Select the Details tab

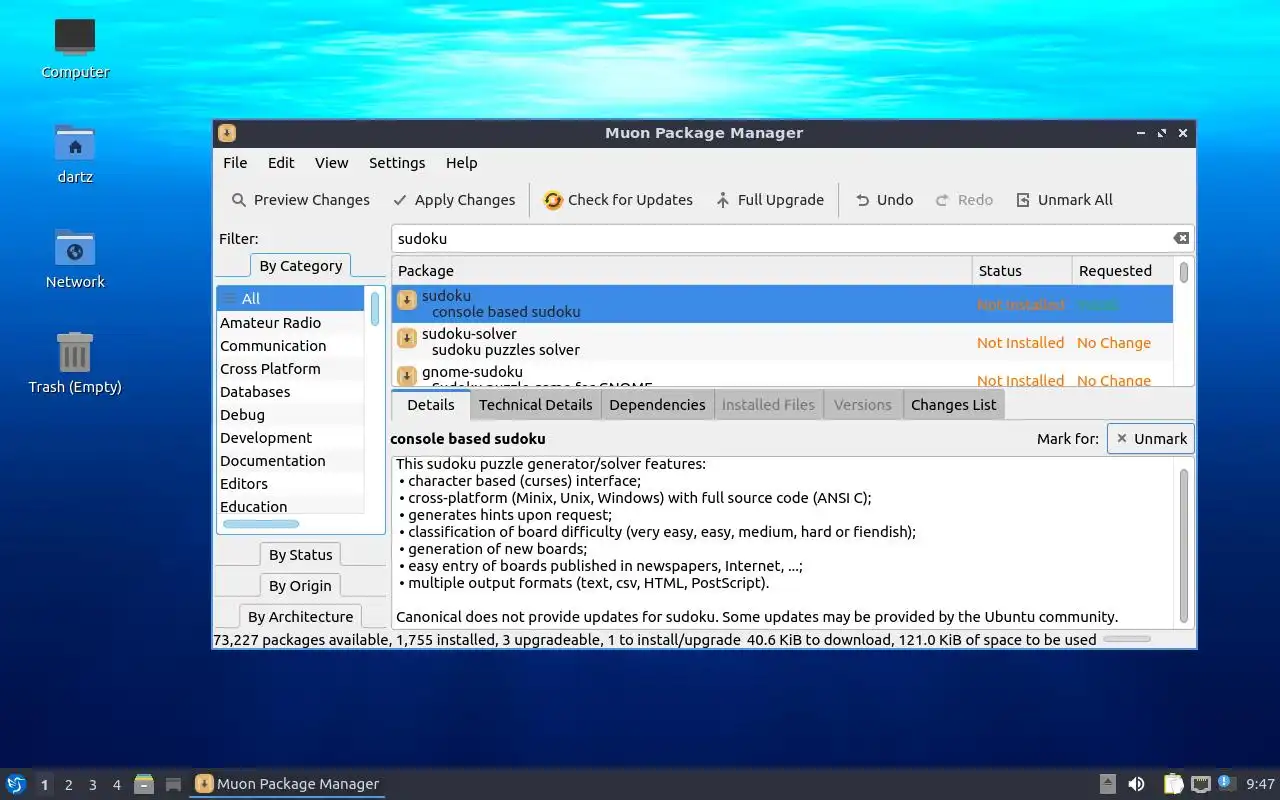click(431, 405)
